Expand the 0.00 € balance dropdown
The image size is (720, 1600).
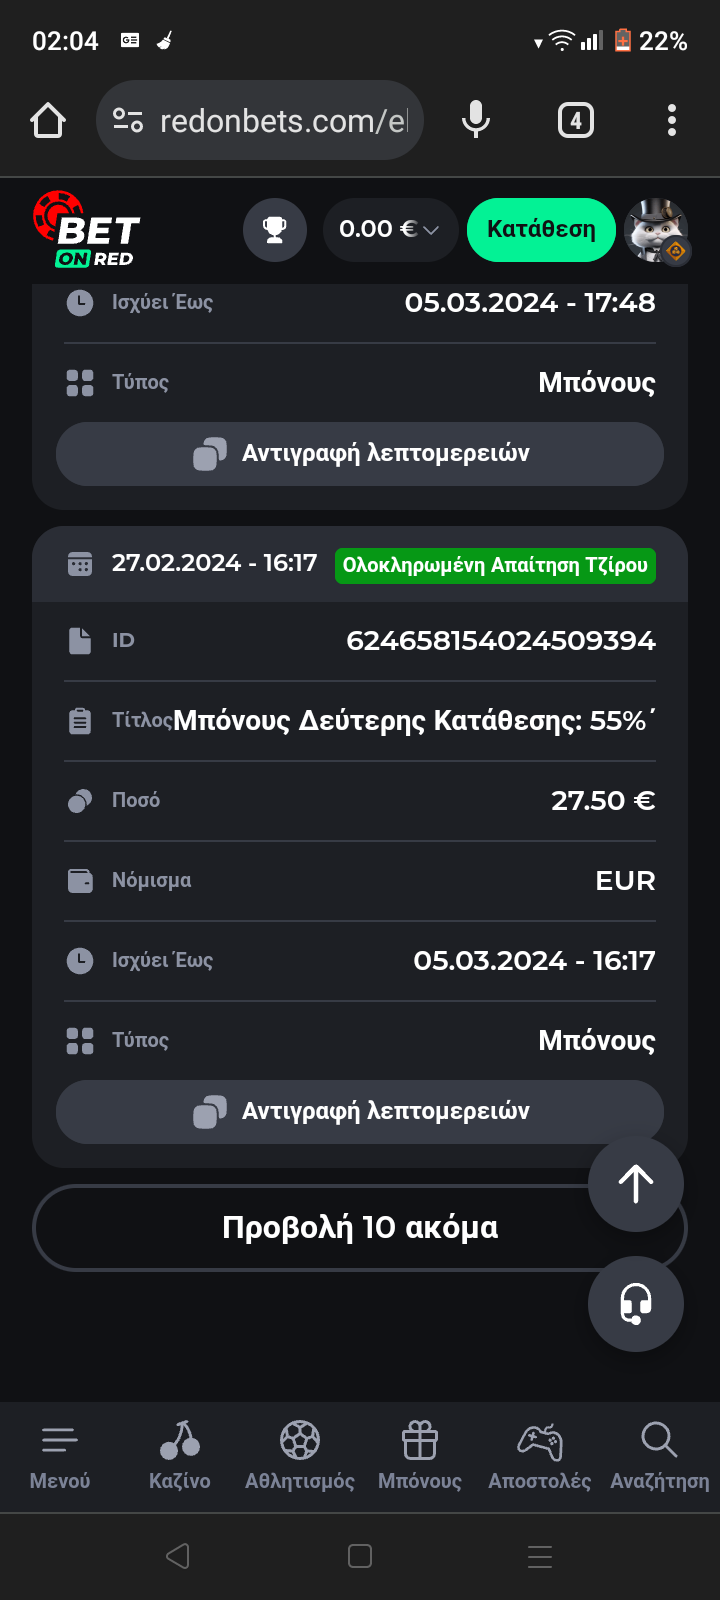pos(390,230)
